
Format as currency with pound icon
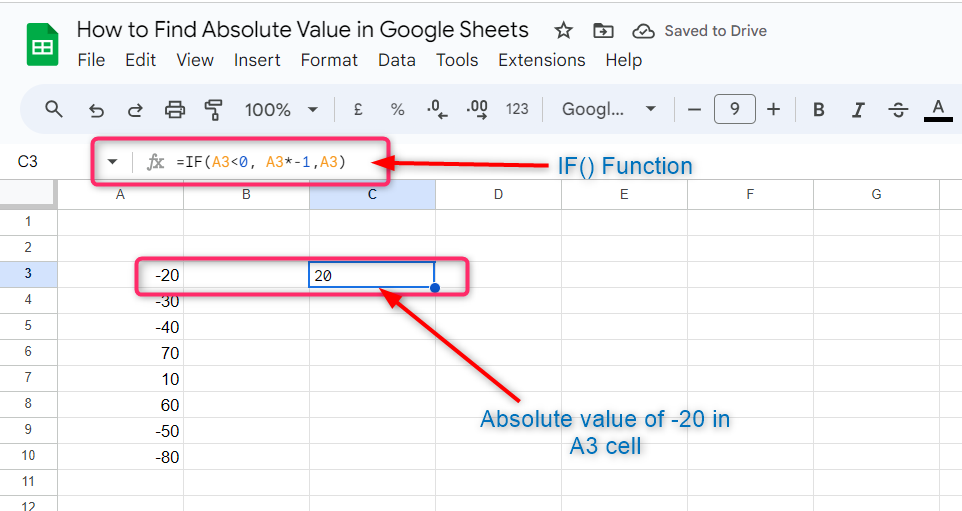(x=357, y=109)
